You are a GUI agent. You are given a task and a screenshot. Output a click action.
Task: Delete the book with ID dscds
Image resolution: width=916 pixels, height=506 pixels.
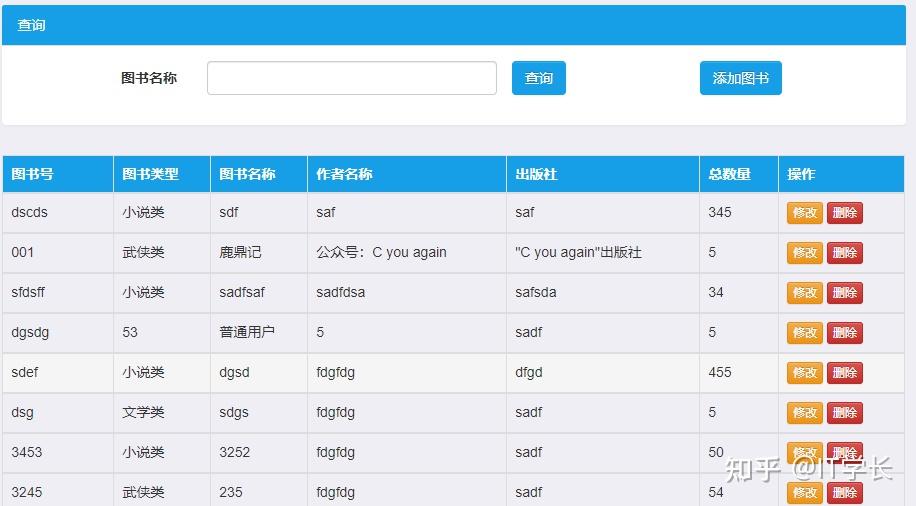[845, 213]
